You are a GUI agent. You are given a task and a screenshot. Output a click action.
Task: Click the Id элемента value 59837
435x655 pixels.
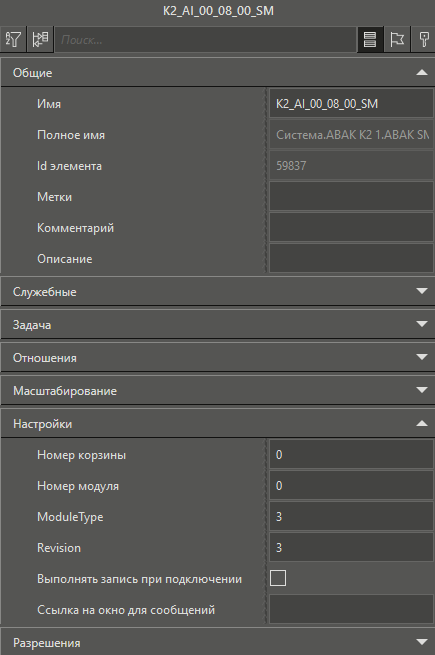pyautogui.click(x=351, y=165)
